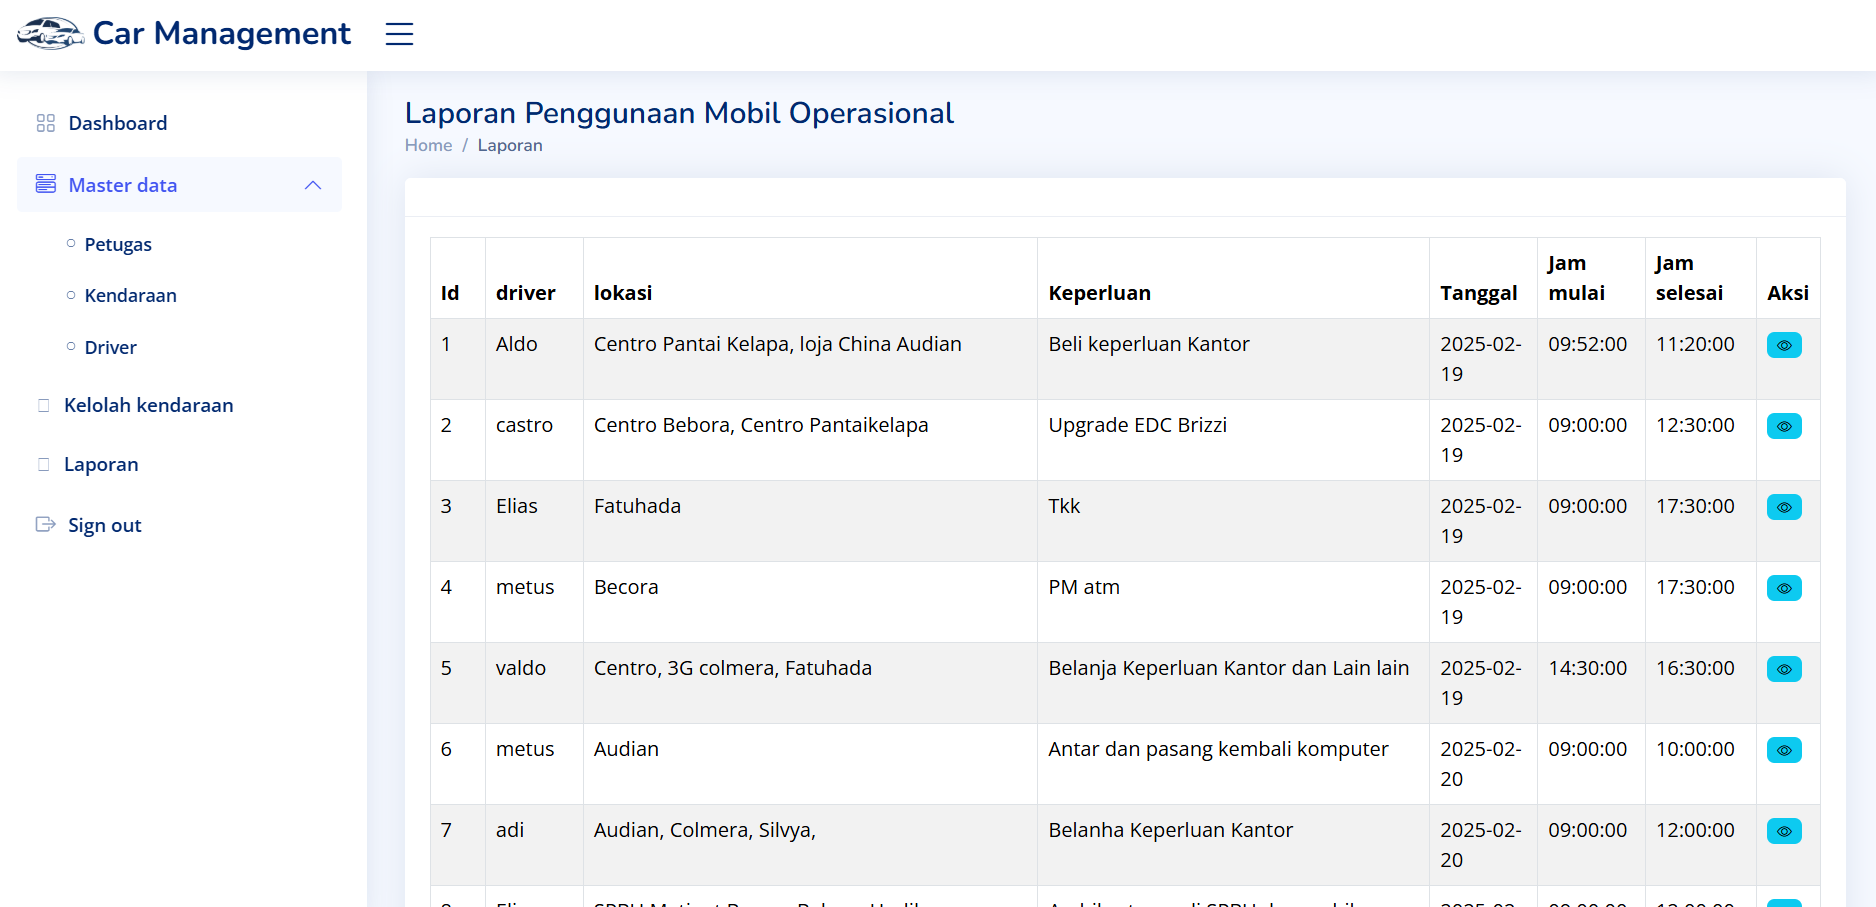Click the Dashboard grid icon

coord(46,123)
